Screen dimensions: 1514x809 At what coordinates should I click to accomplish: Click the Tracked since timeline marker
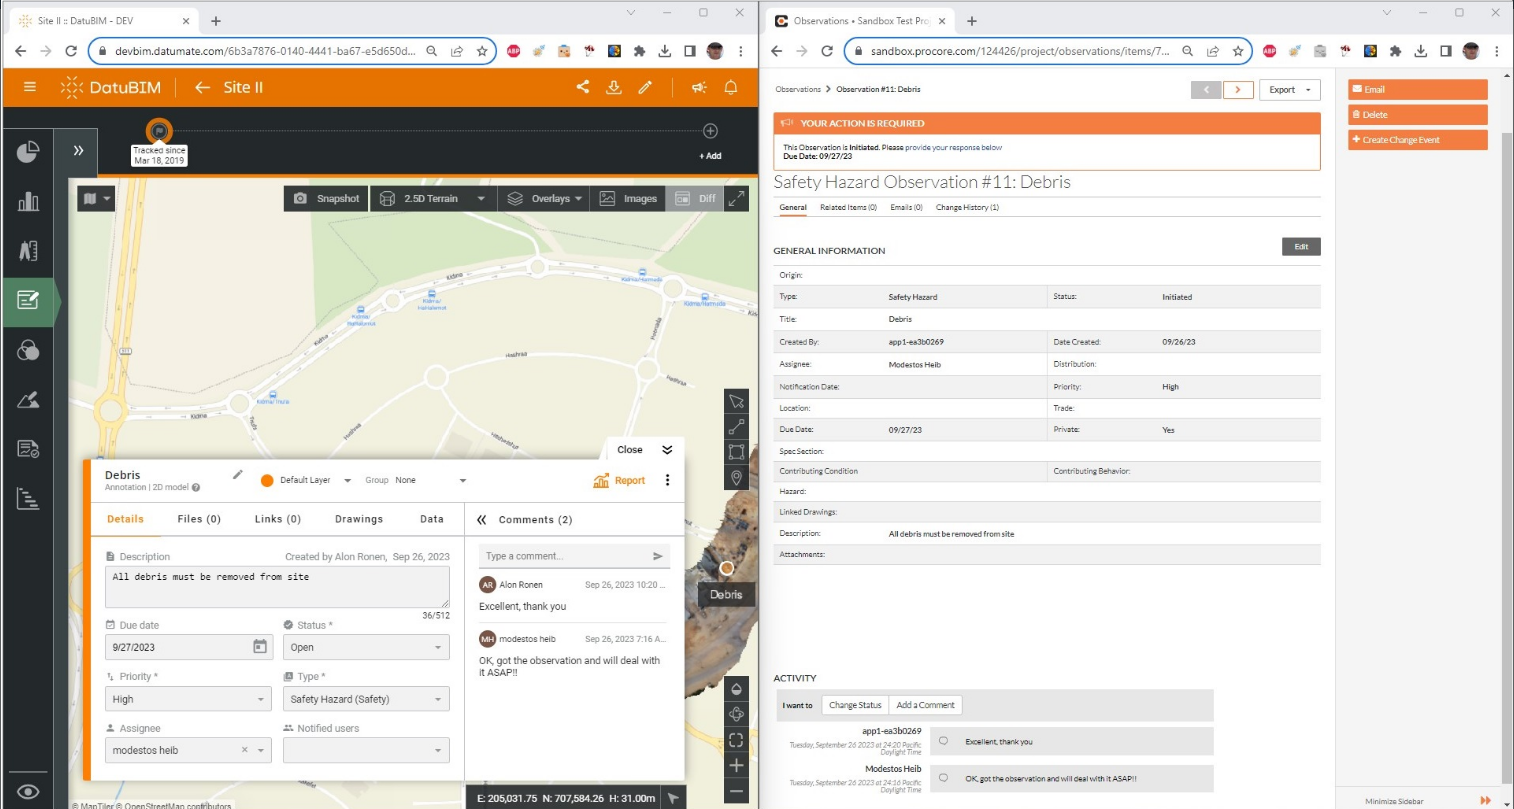[x=159, y=131]
